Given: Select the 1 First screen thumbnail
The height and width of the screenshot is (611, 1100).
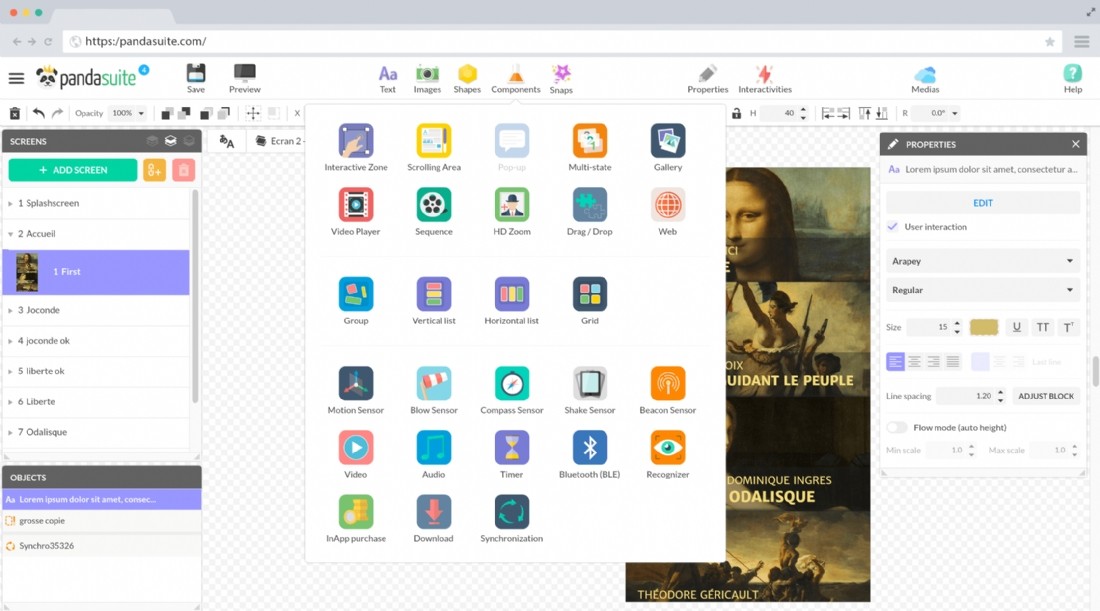Looking at the screenshot, I should [x=27, y=272].
